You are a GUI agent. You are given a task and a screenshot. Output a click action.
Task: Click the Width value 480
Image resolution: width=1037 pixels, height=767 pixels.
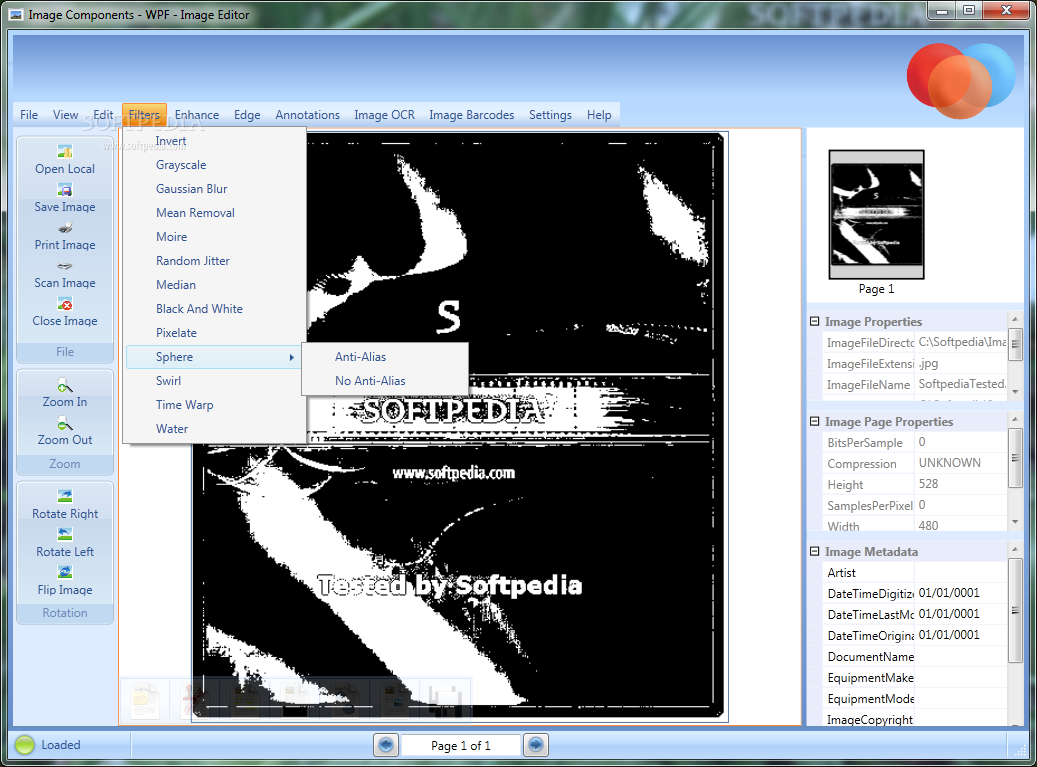[x=929, y=526]
